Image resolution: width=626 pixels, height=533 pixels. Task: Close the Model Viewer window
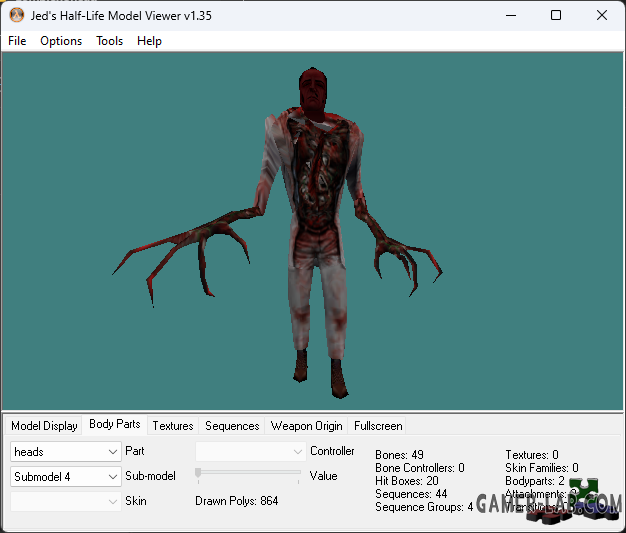602,16
